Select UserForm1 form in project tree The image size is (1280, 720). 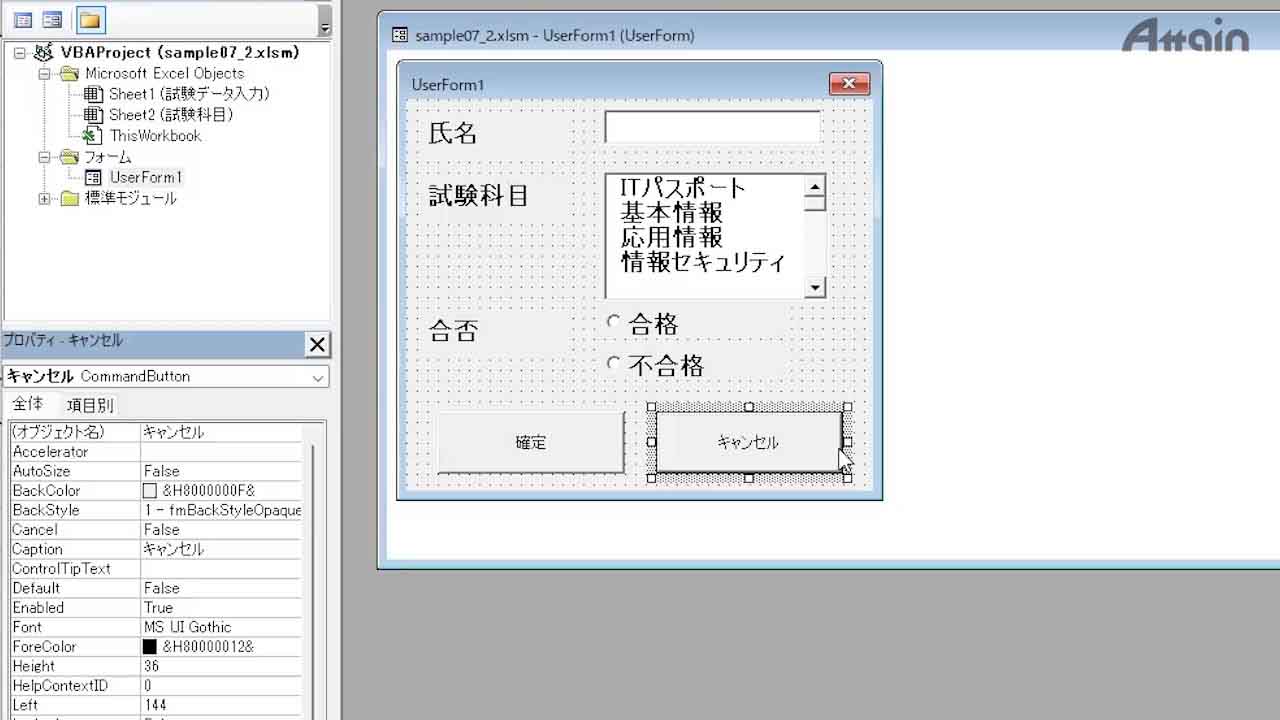pos(145,178)
